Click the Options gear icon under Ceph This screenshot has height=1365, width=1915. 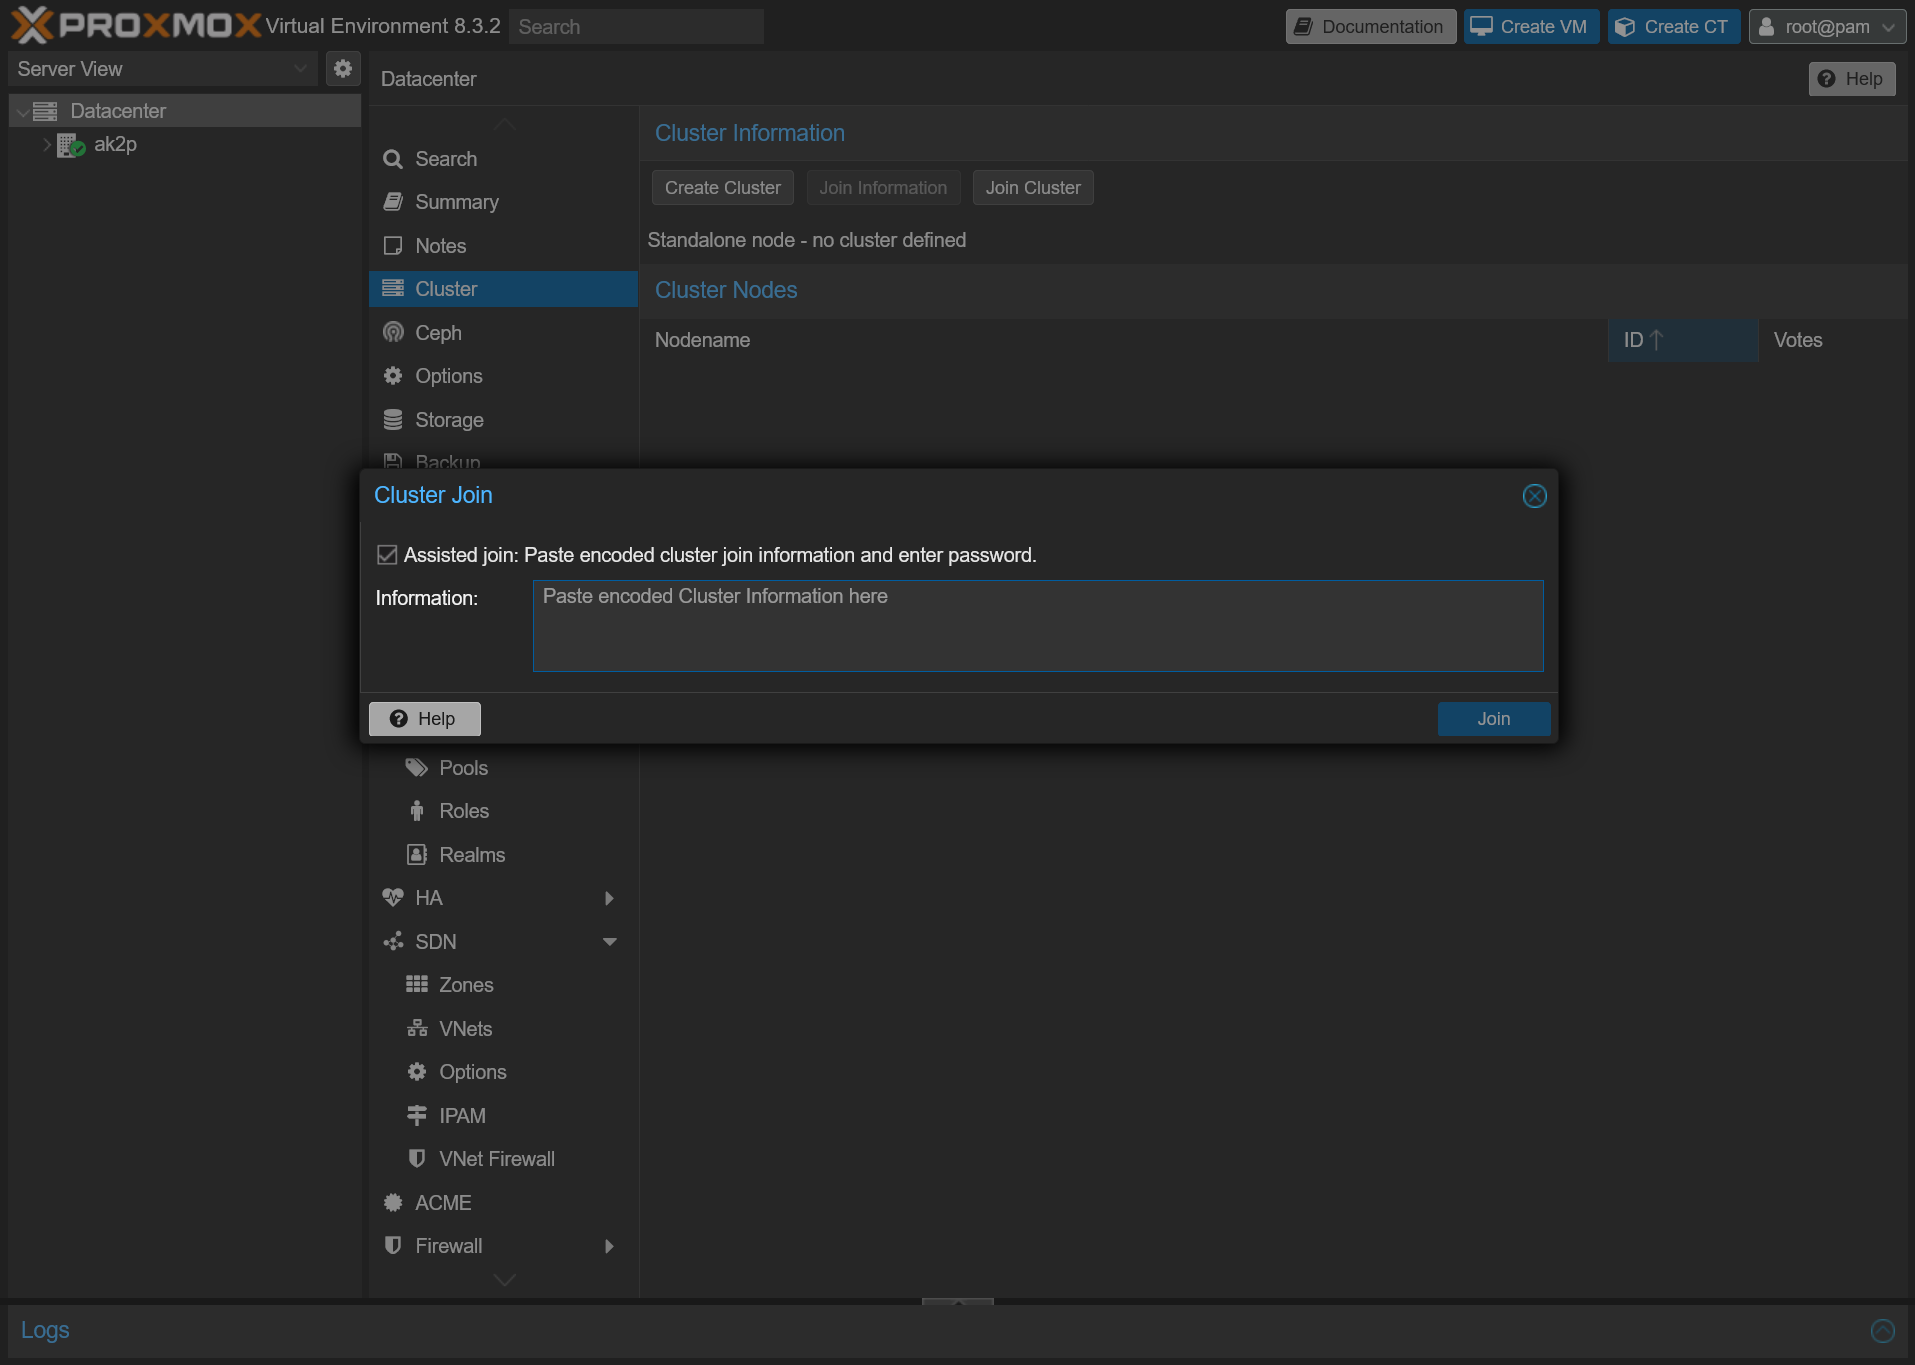pyautogui.click(x=393, y=376)
